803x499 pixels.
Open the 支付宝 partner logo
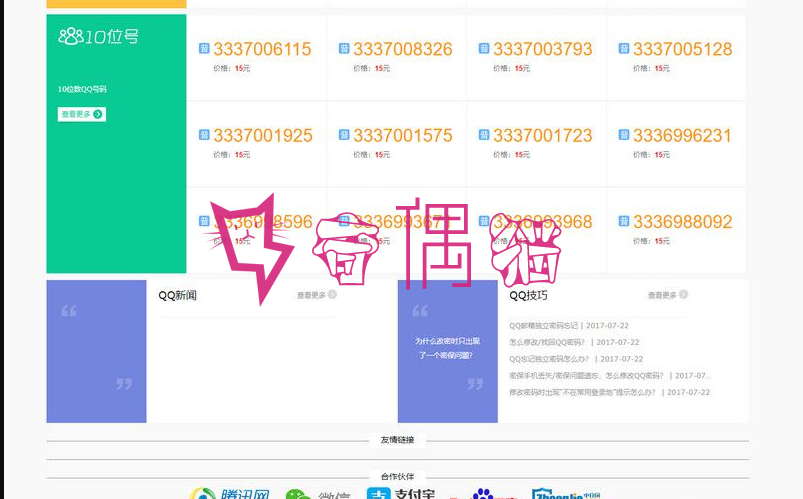pyautogui.click(x=401, y=494)
